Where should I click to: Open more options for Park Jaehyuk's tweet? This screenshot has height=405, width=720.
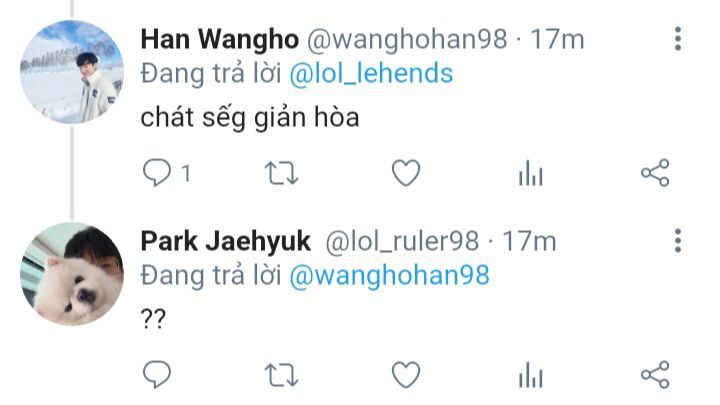(678, 241)
